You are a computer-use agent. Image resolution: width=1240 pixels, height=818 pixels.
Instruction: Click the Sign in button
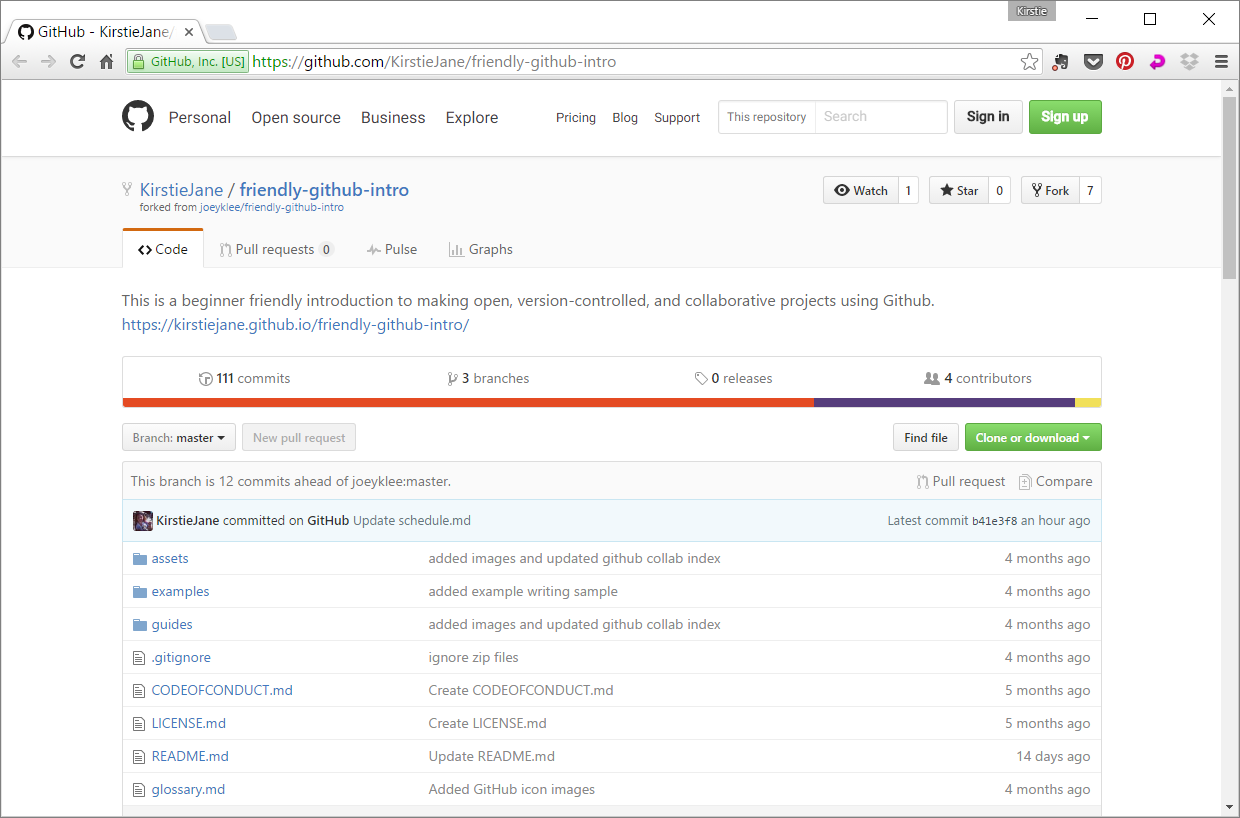point(988,117)
